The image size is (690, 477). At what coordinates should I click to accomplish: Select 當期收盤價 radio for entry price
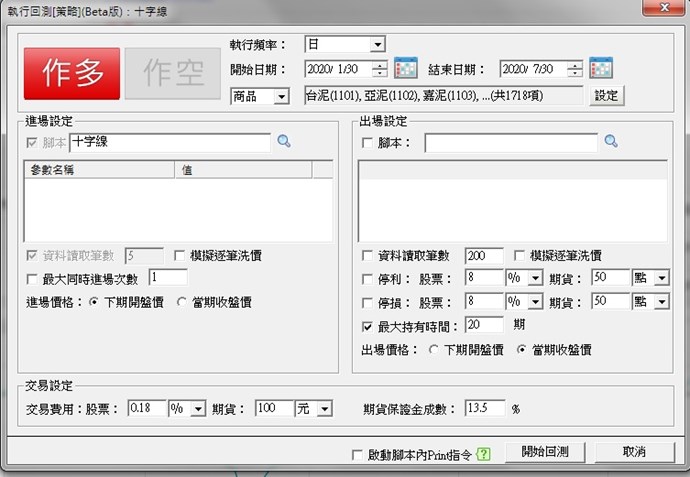tap(182, 302)
